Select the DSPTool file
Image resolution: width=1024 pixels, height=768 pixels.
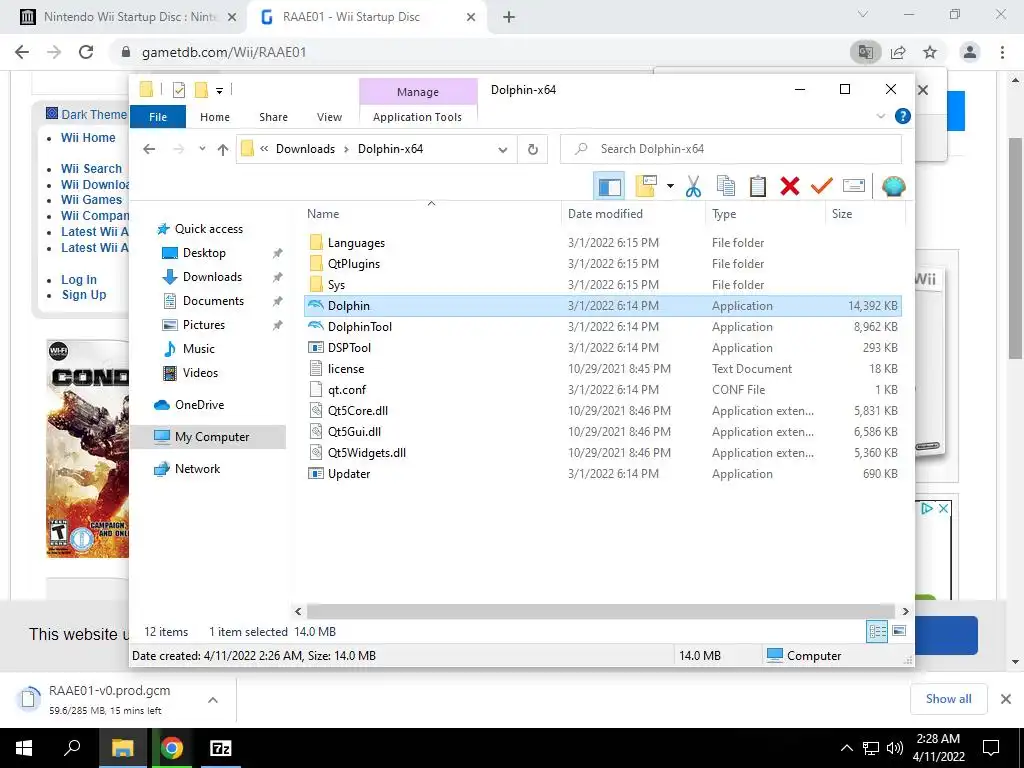602,347
